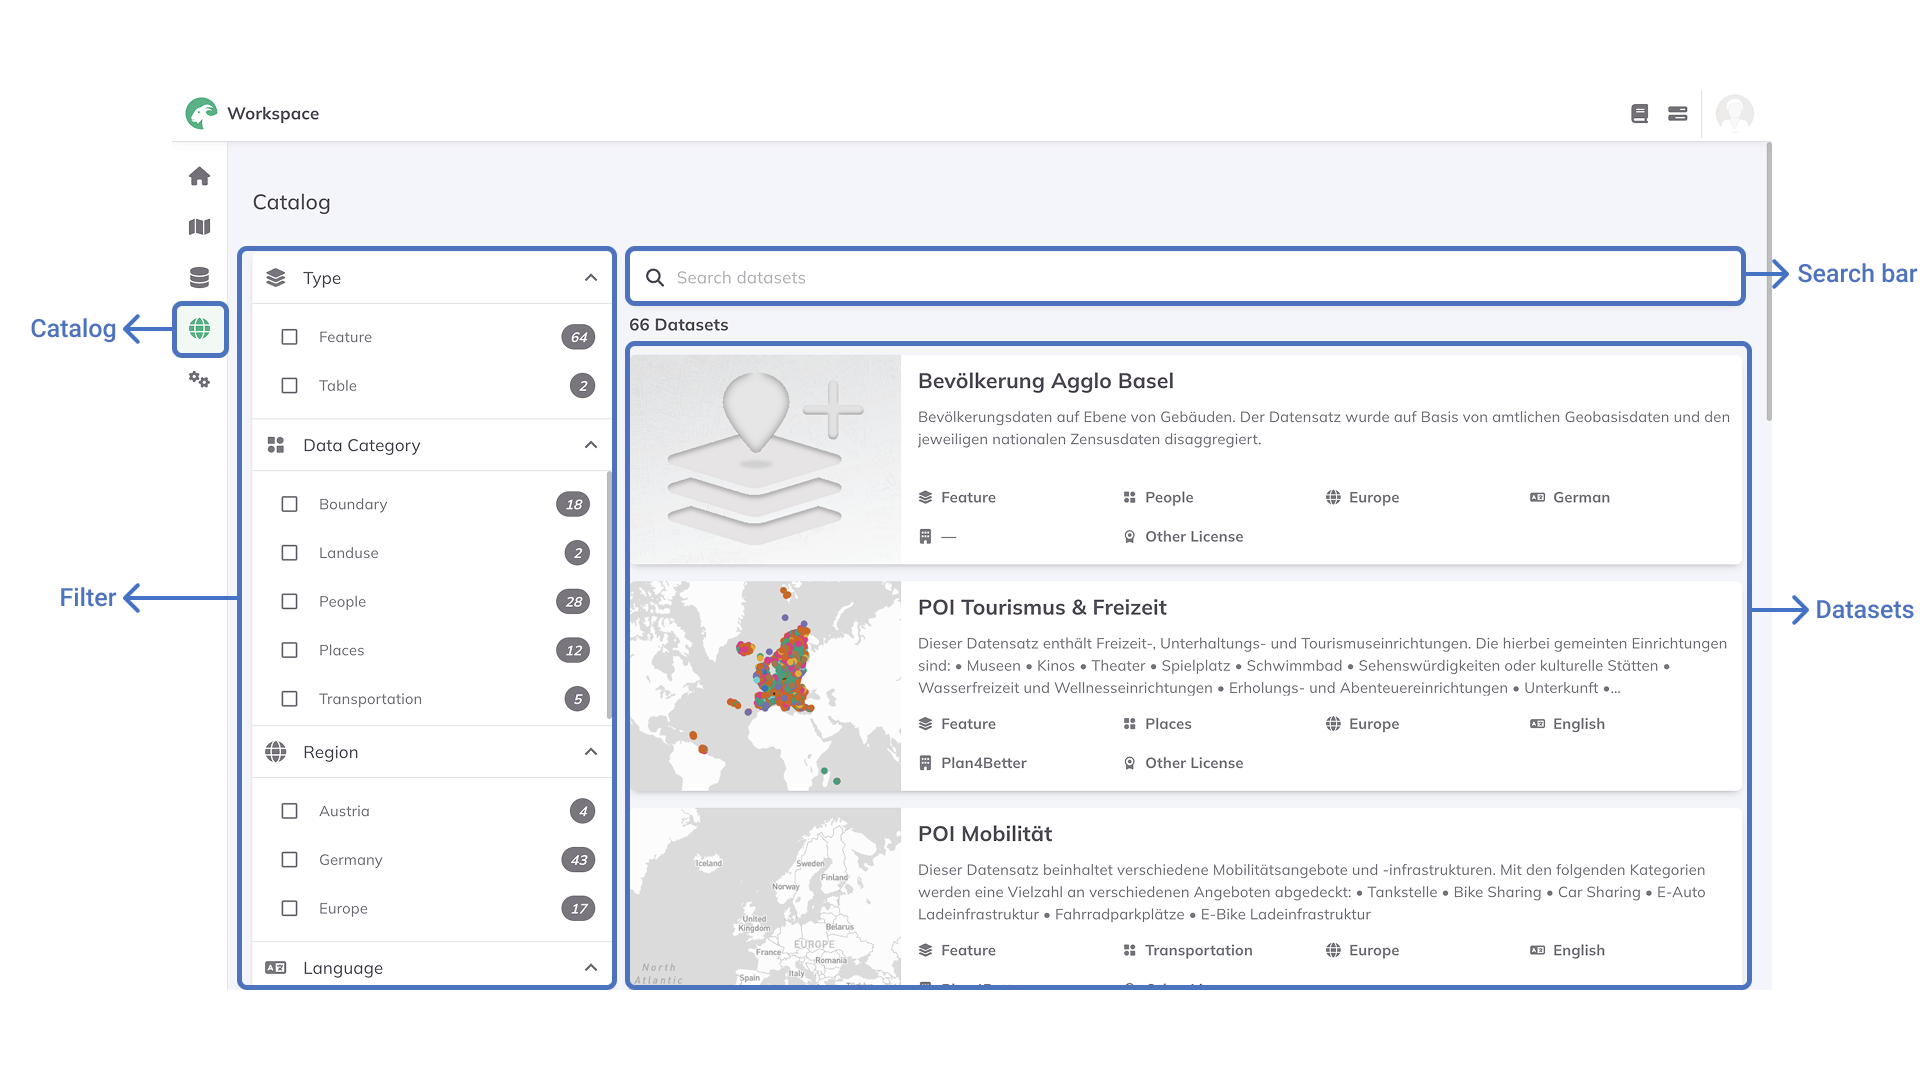This screenshot has width=1920, height=1080.
Task: Open the POI Tourismus & Freizeit dataset
Action: 1042,607
